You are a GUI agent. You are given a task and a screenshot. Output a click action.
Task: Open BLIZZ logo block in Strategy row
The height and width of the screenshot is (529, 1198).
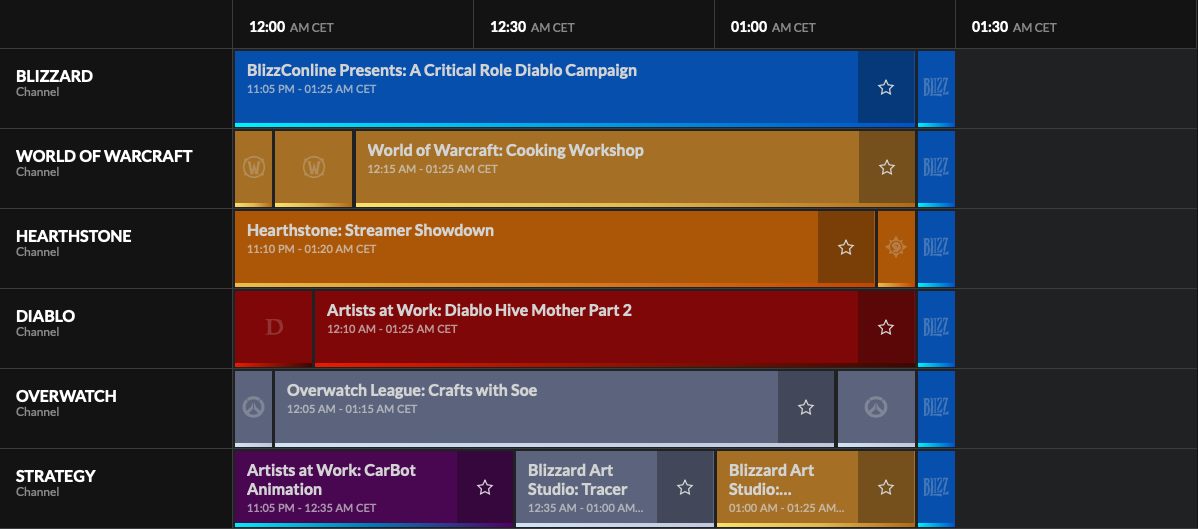pos(936,487)
